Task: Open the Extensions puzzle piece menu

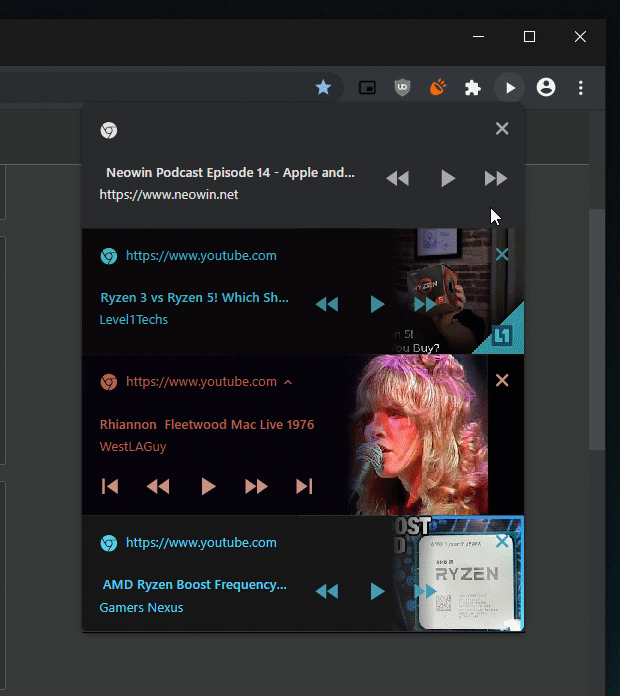Action: coord(473,87)
